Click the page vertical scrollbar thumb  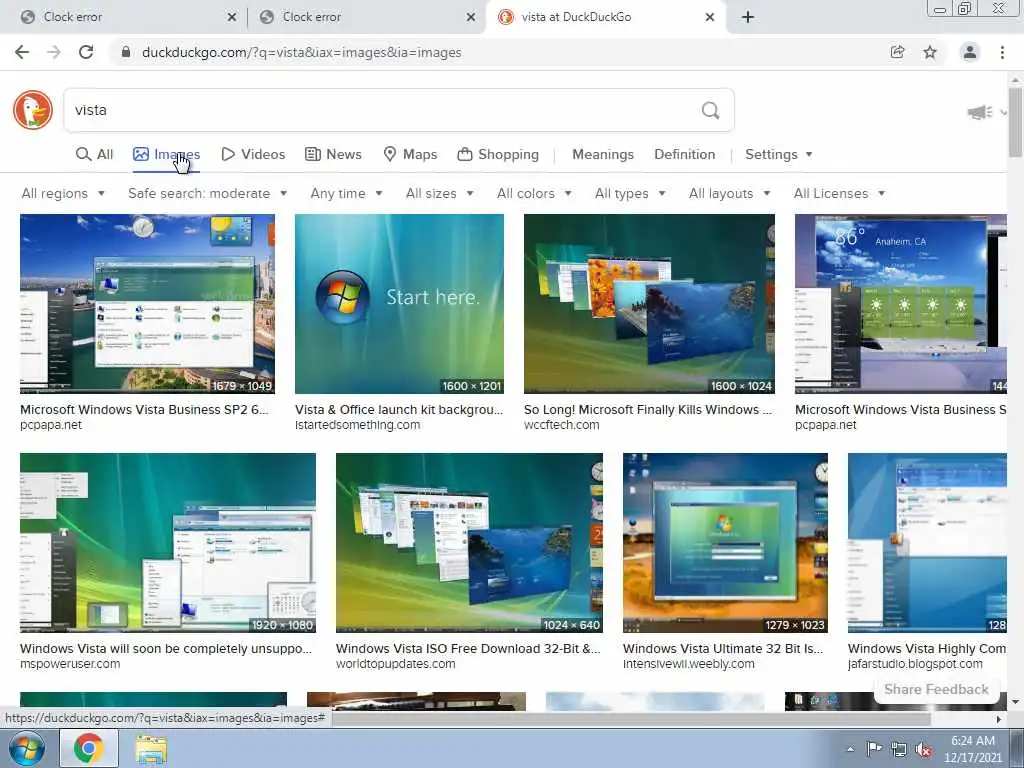tap(1015, 123)
